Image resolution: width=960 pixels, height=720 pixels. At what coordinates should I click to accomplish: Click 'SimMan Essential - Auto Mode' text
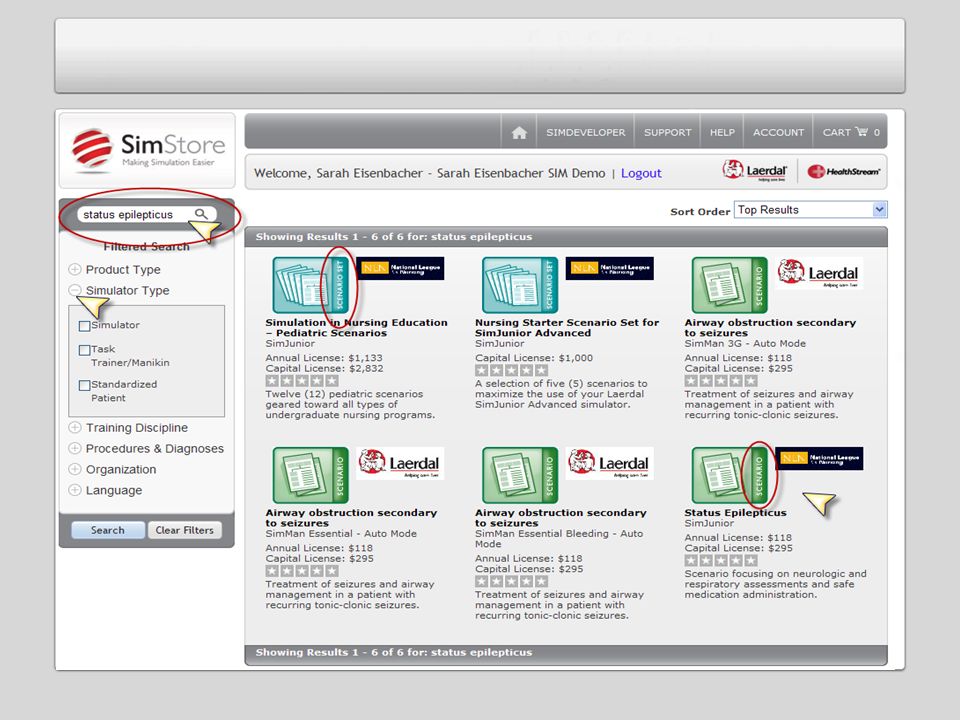[341, 534]
